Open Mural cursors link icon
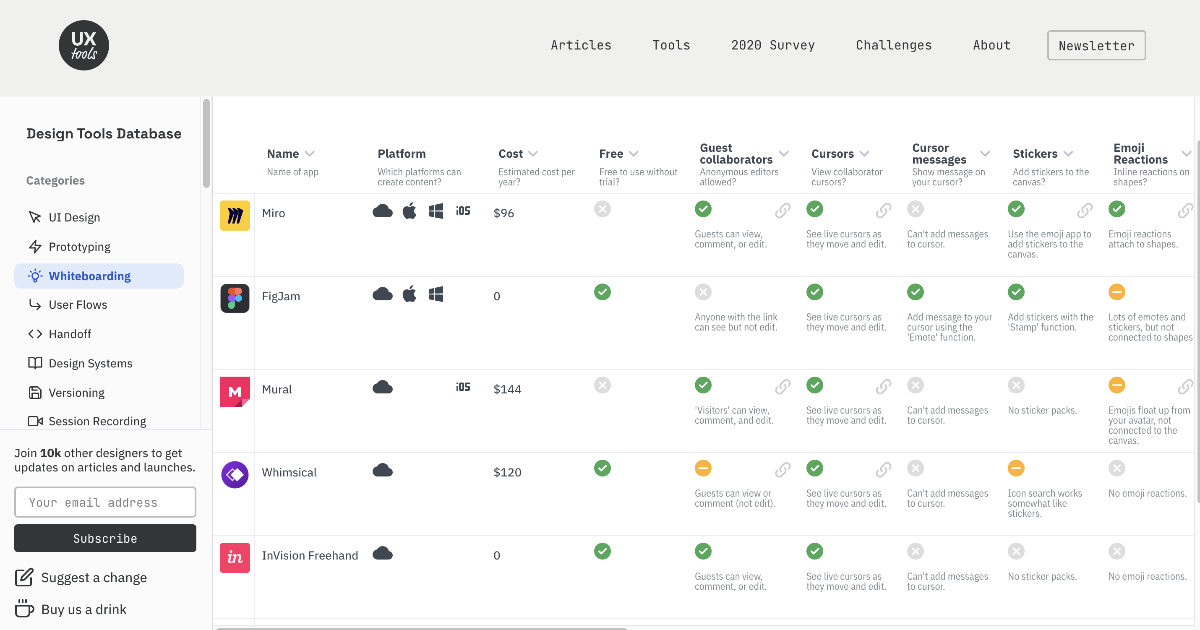1200x630 pixels. click(884, 387)
